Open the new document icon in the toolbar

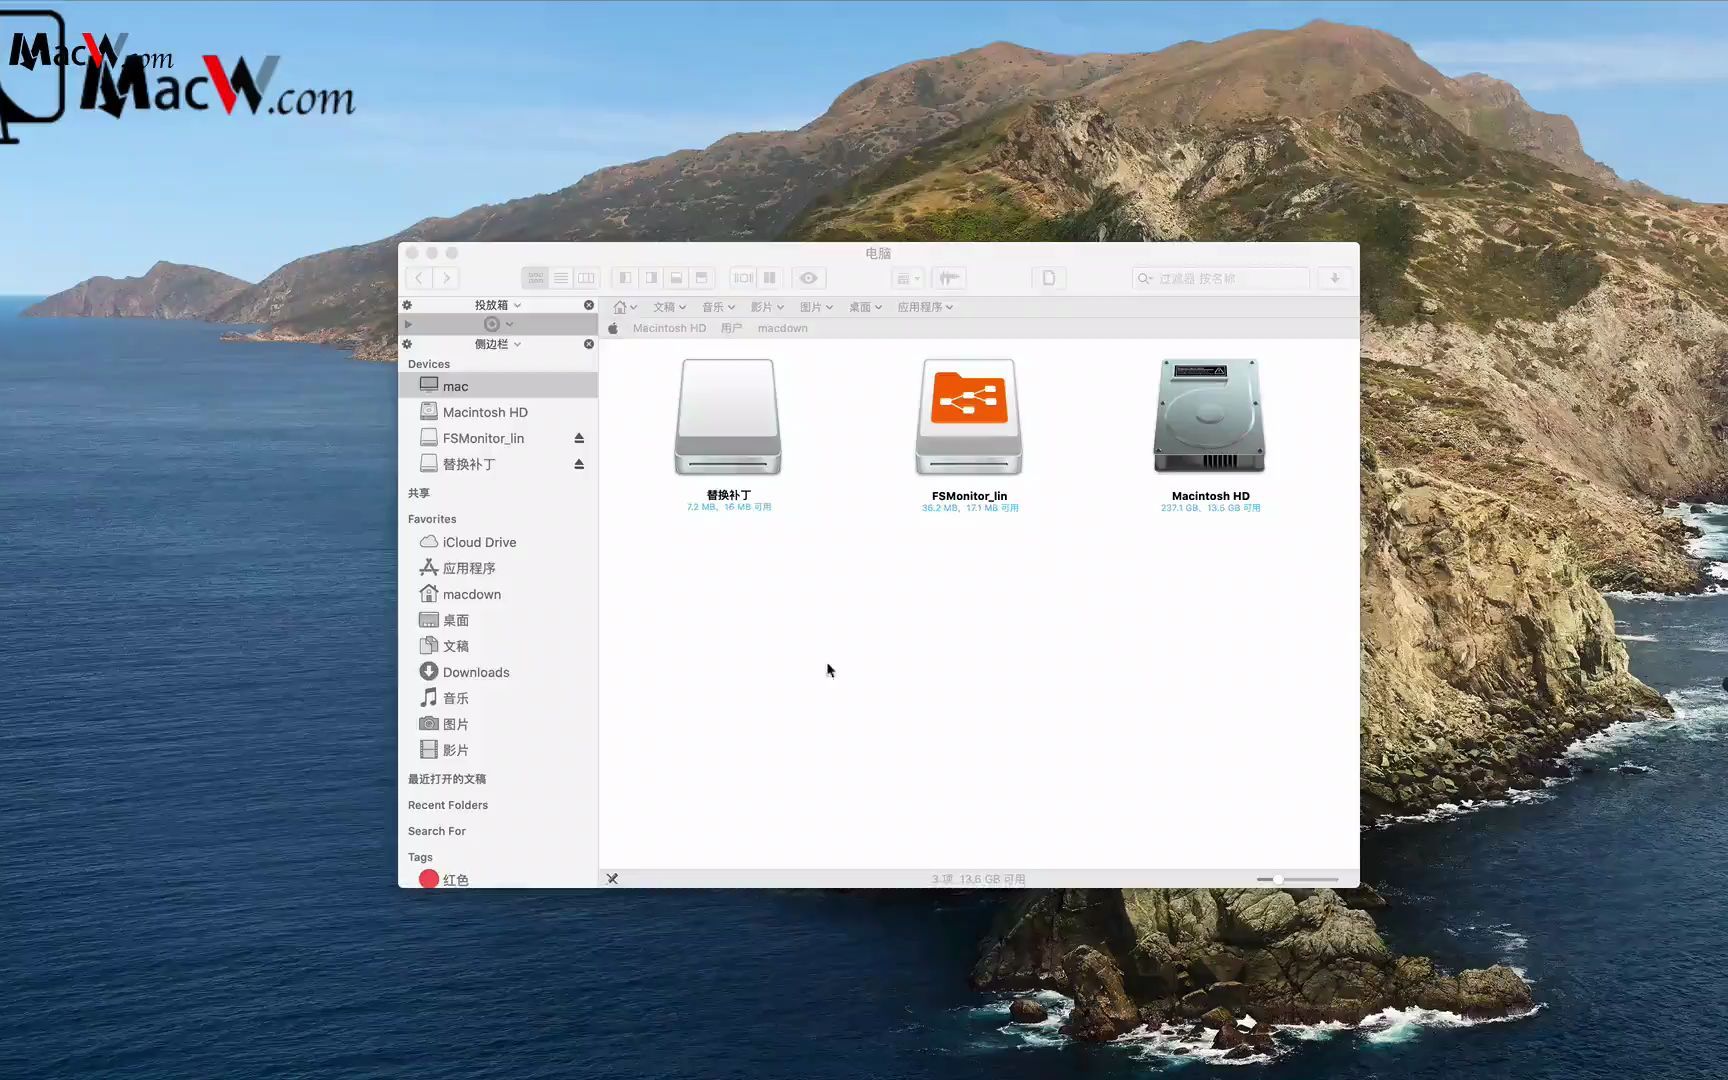tap(1049, 278)
